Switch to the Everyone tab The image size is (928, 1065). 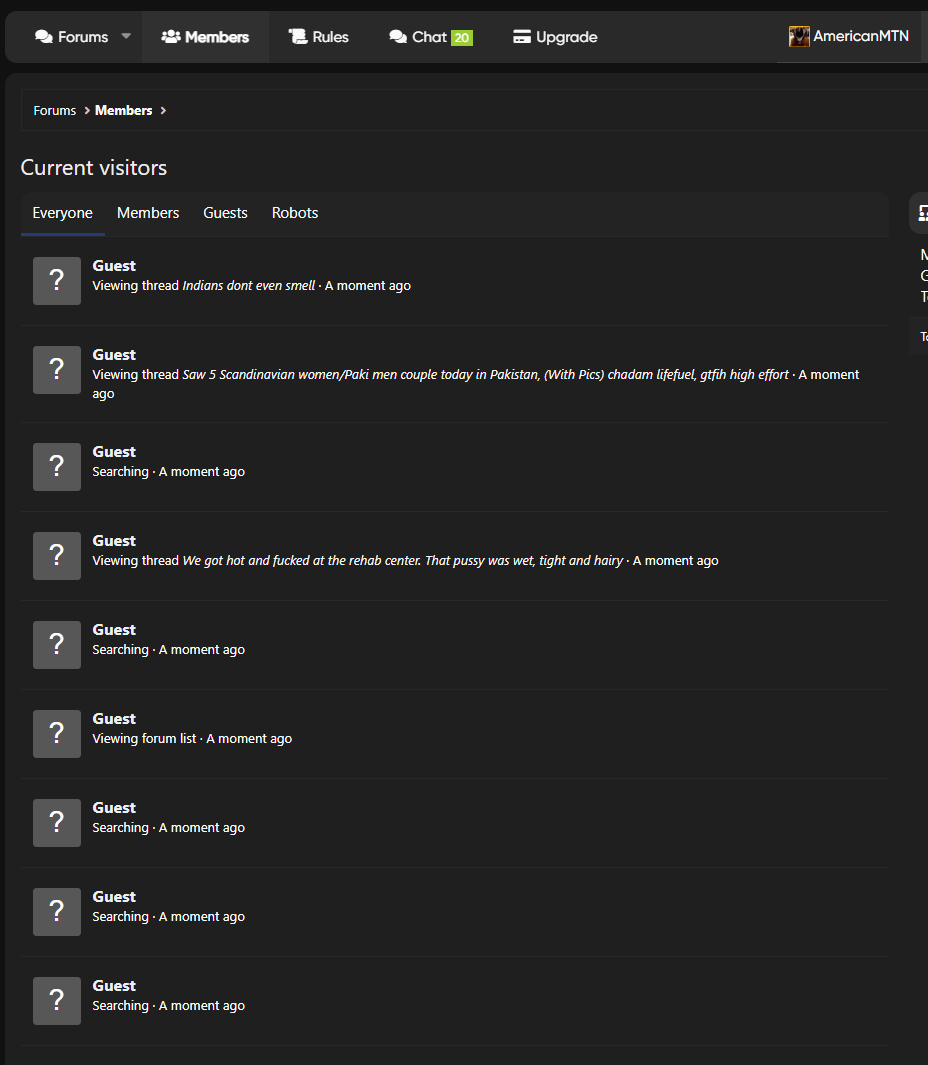click(x=62, y=213)
